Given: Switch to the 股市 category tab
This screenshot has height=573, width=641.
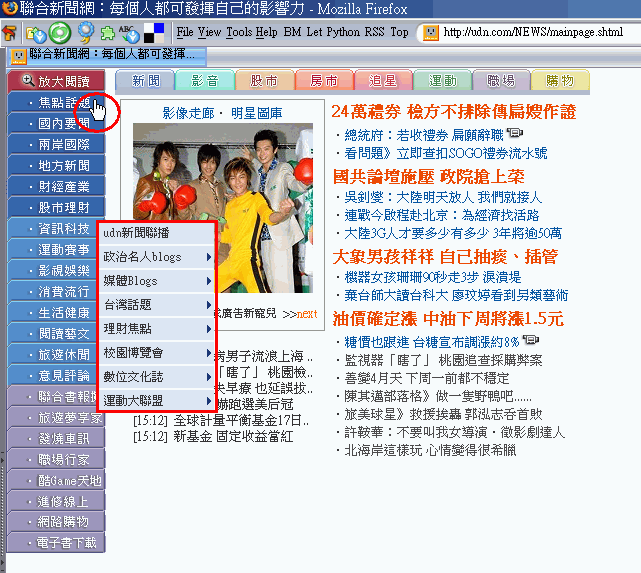Looking at the screenshot, I should click(264, 81).
